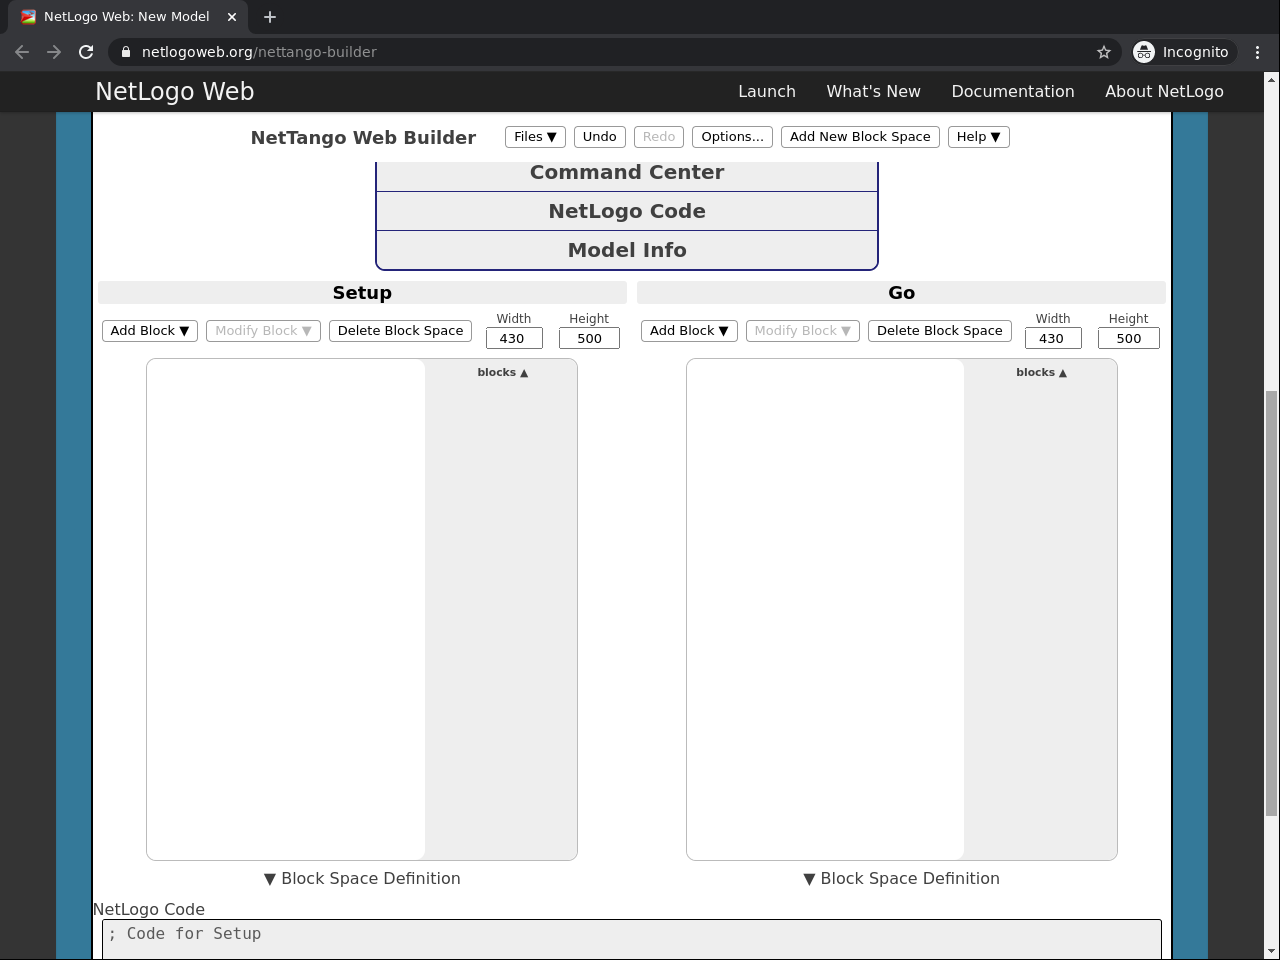Open the Files dropdown menu

click(535, 137)
